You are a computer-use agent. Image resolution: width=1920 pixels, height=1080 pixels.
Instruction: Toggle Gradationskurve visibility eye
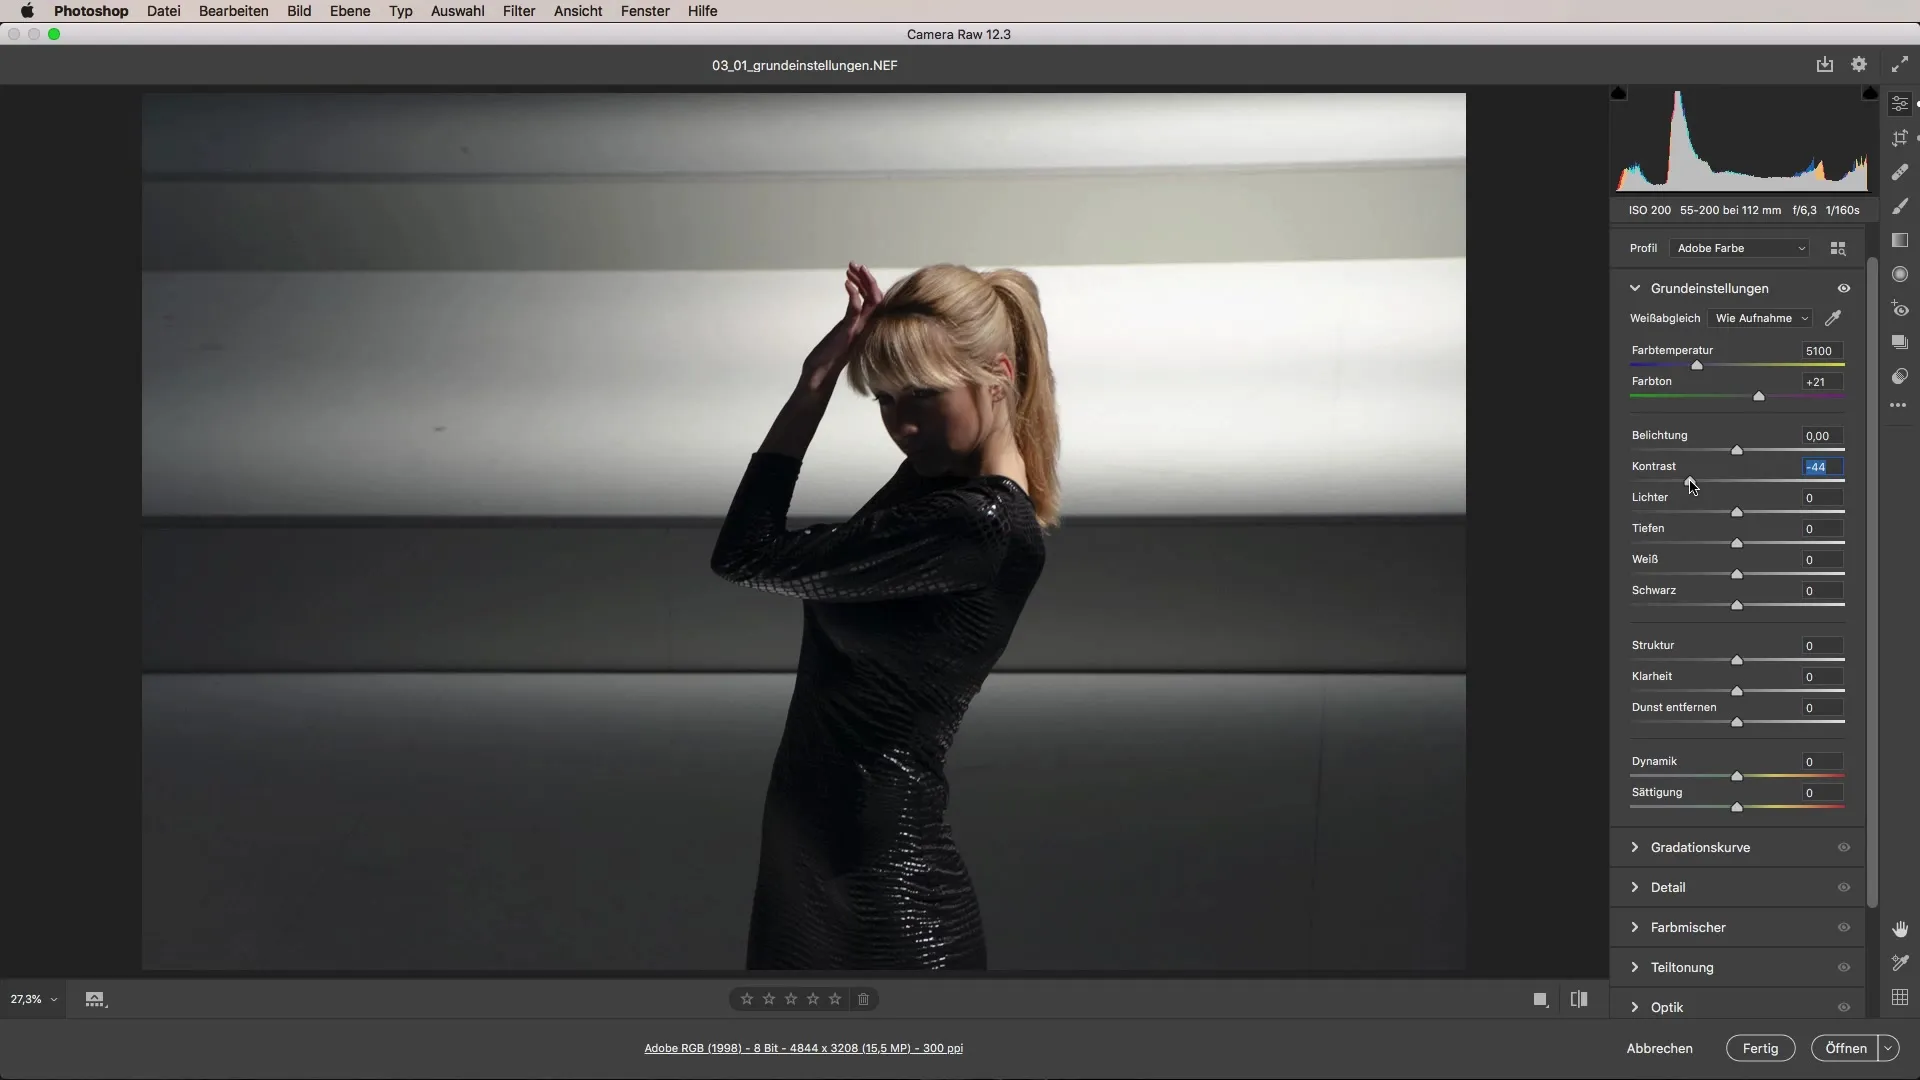[1844, 847]
